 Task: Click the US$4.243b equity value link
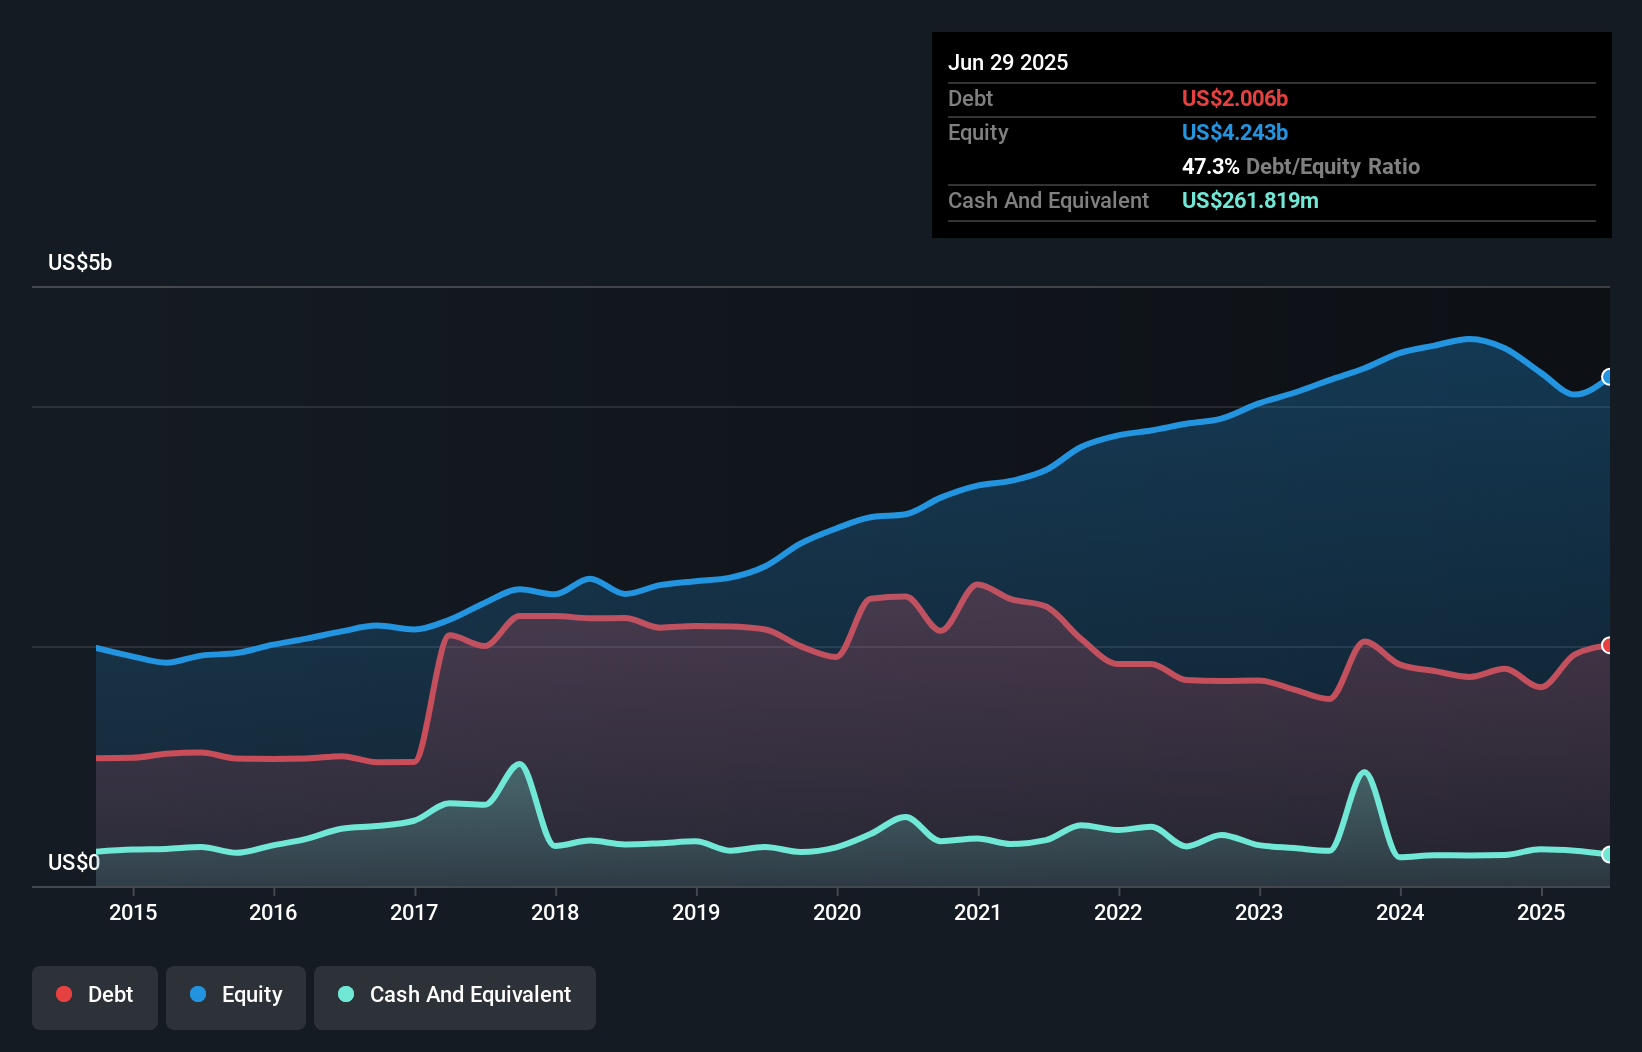(1235, 131)
